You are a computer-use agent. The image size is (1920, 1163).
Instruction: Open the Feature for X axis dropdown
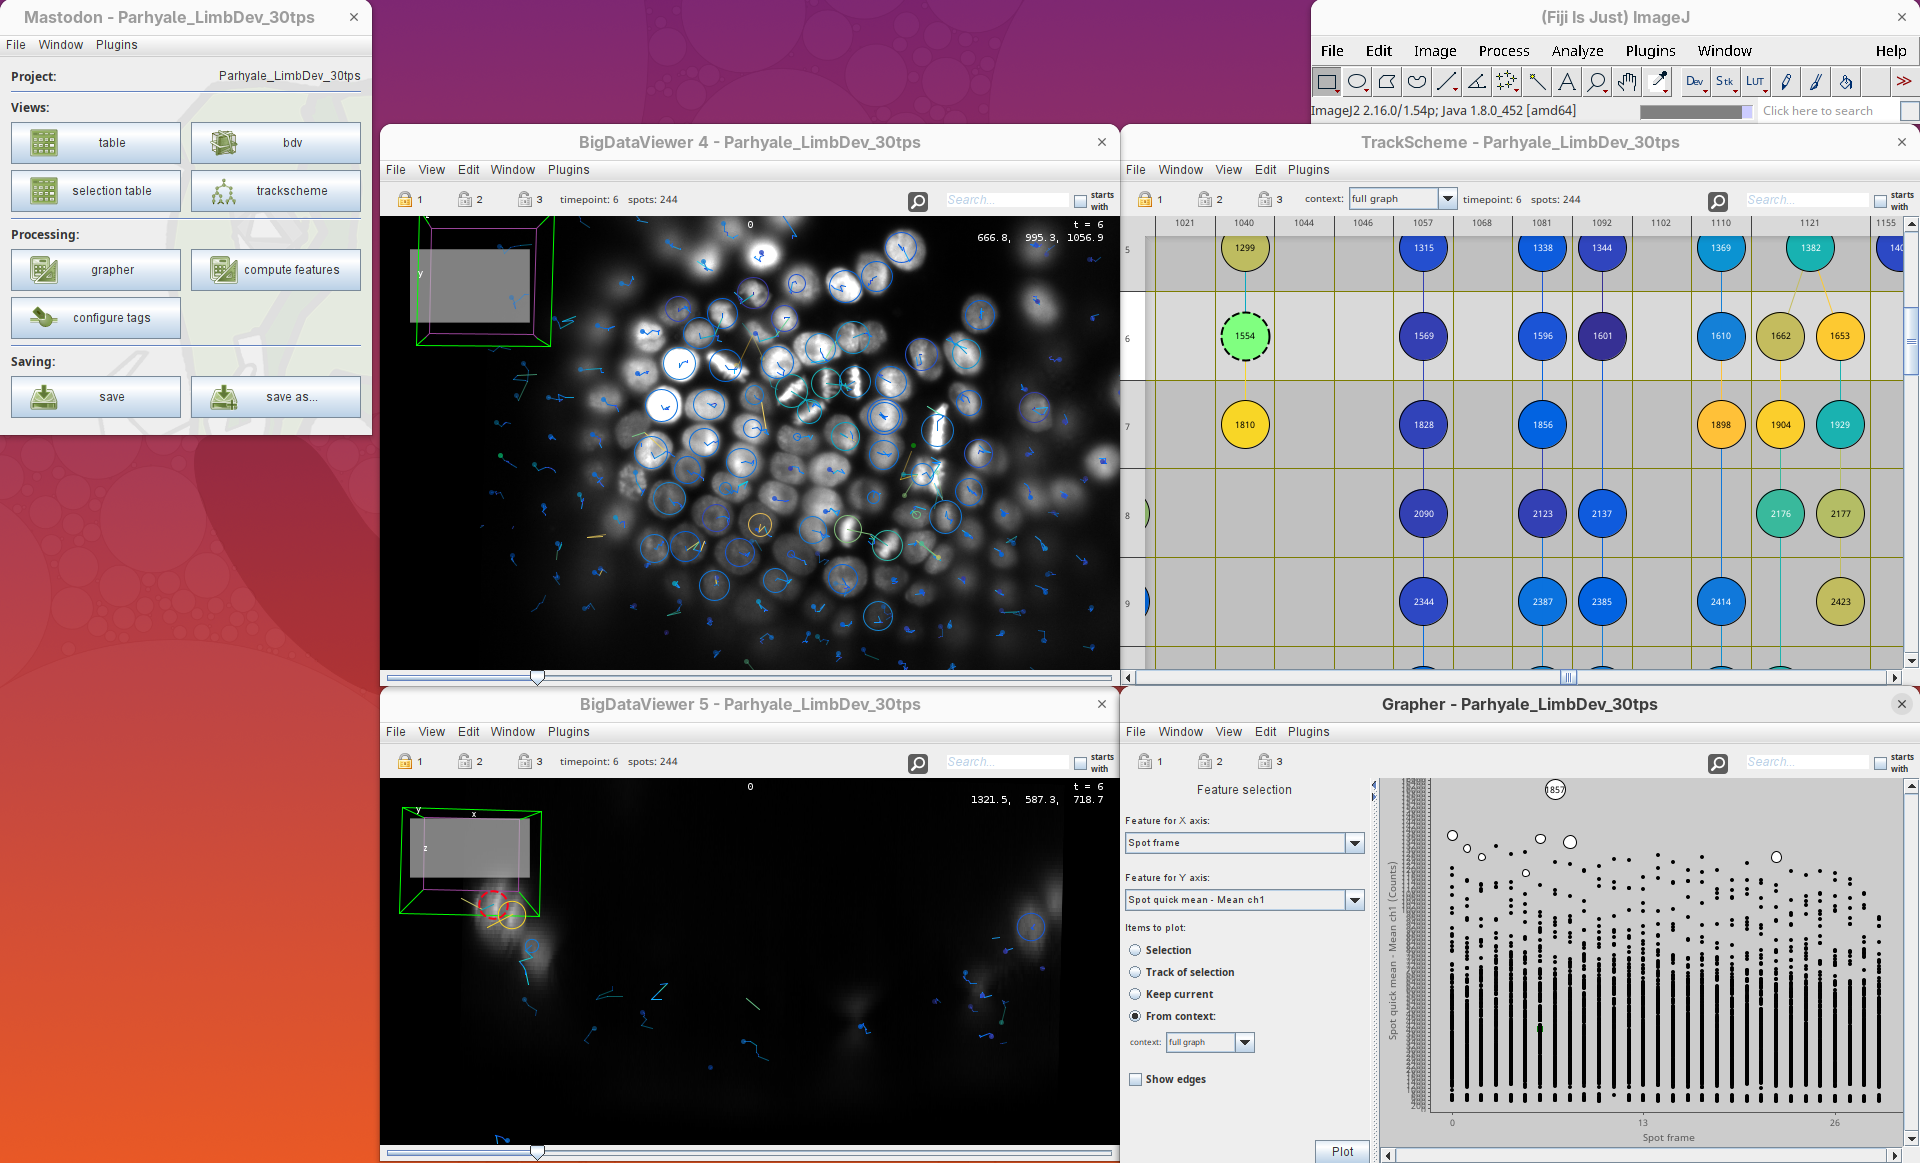pyautogui.click(x=1354, y=843)
